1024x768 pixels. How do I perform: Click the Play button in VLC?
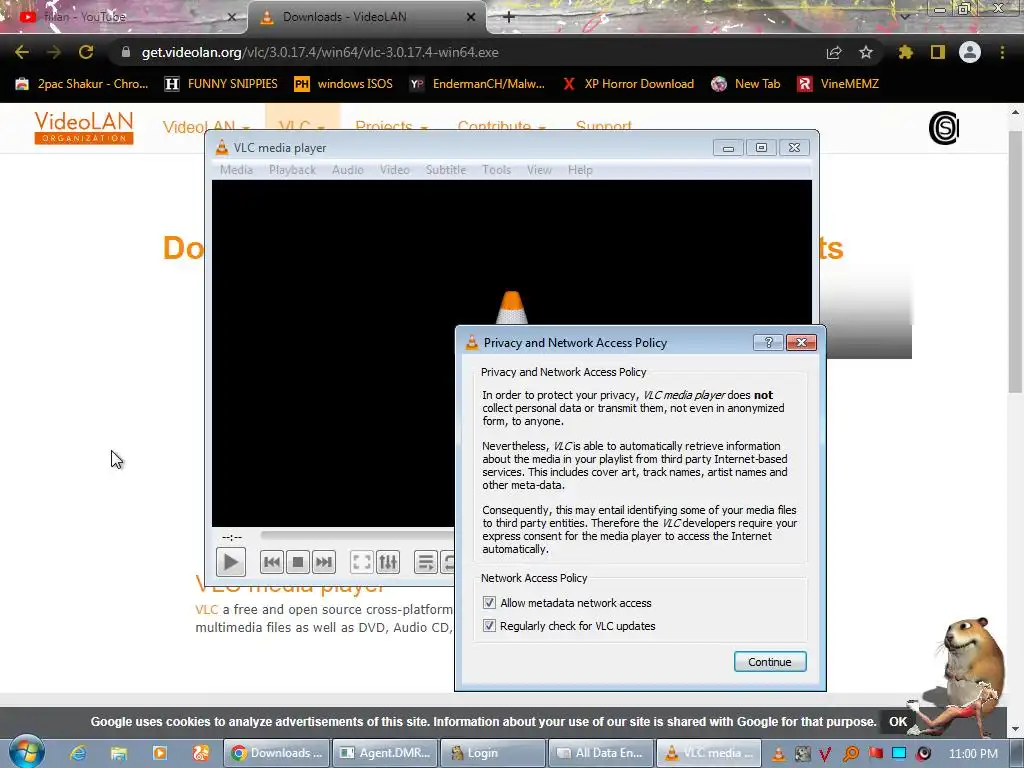tap(231, 562)
